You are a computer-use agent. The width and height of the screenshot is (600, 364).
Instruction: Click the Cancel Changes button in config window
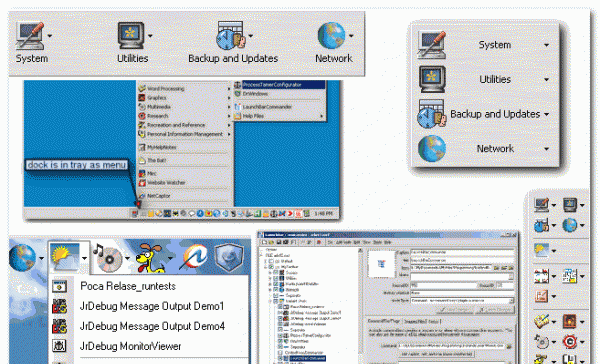coord(495,310)
